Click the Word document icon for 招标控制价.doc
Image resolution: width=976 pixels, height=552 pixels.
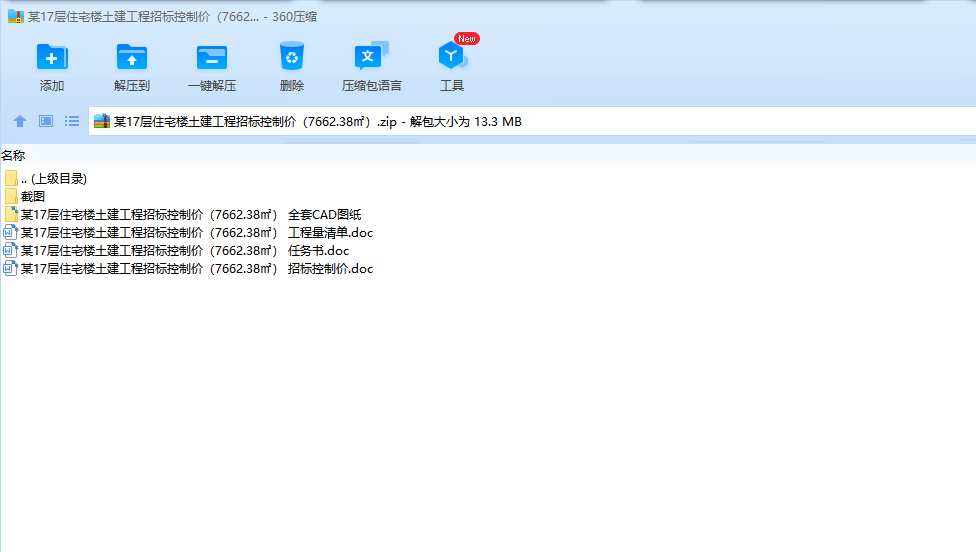[x=10, y=269]
